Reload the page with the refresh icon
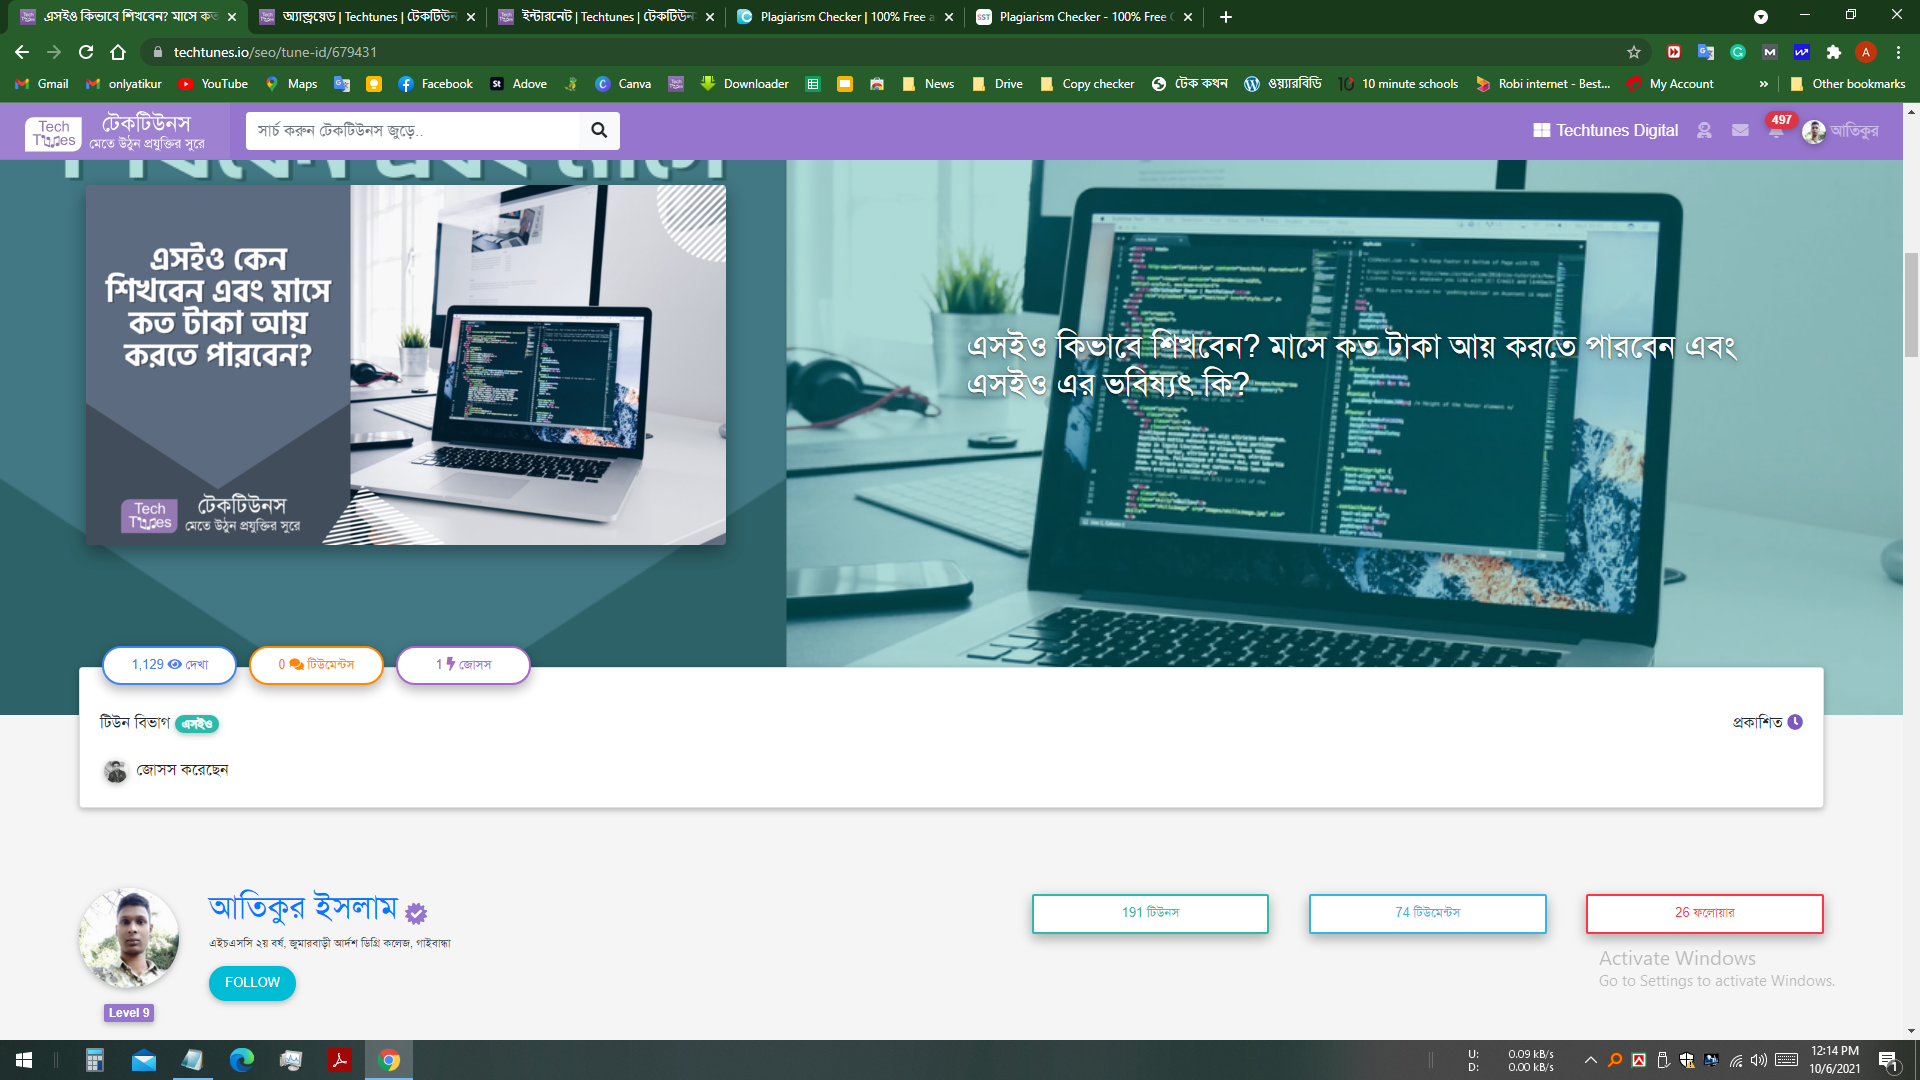The image size is (1920, 1080). click(x=86, y=52)
